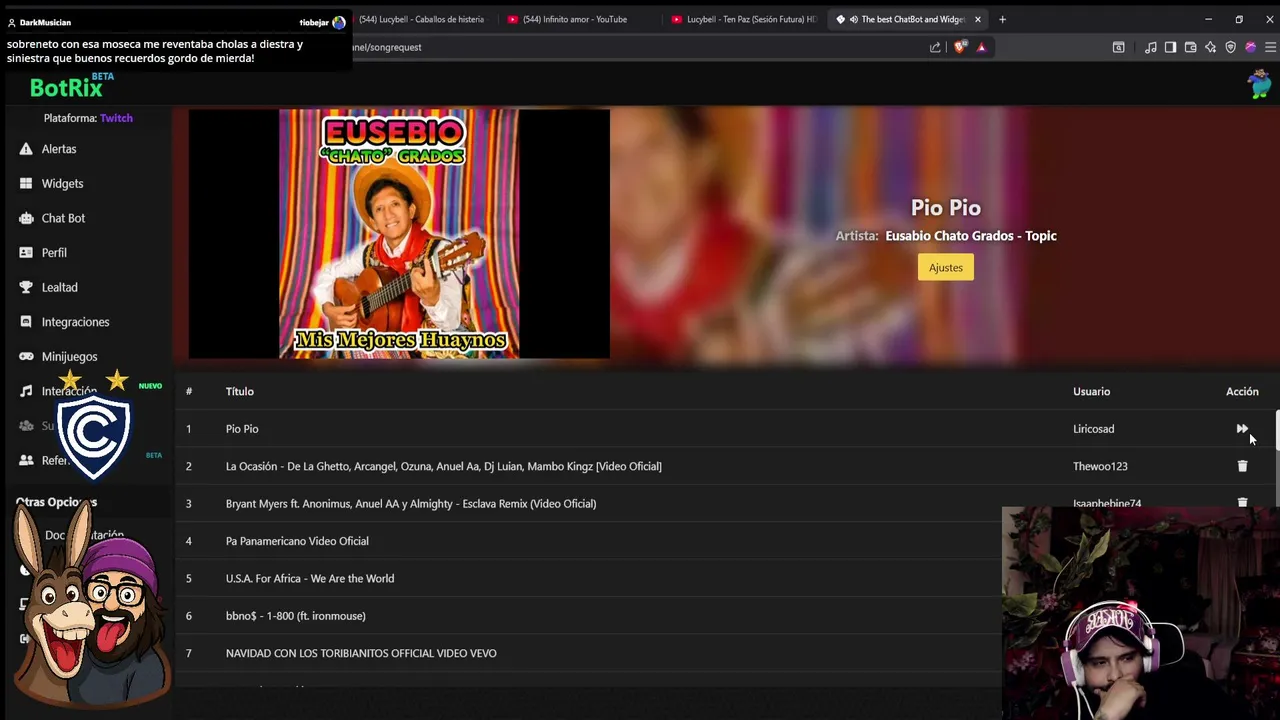This screenshot has width=1280, height=720.
Task: Click the share page icon in the address bar
Action: (935, 47)
